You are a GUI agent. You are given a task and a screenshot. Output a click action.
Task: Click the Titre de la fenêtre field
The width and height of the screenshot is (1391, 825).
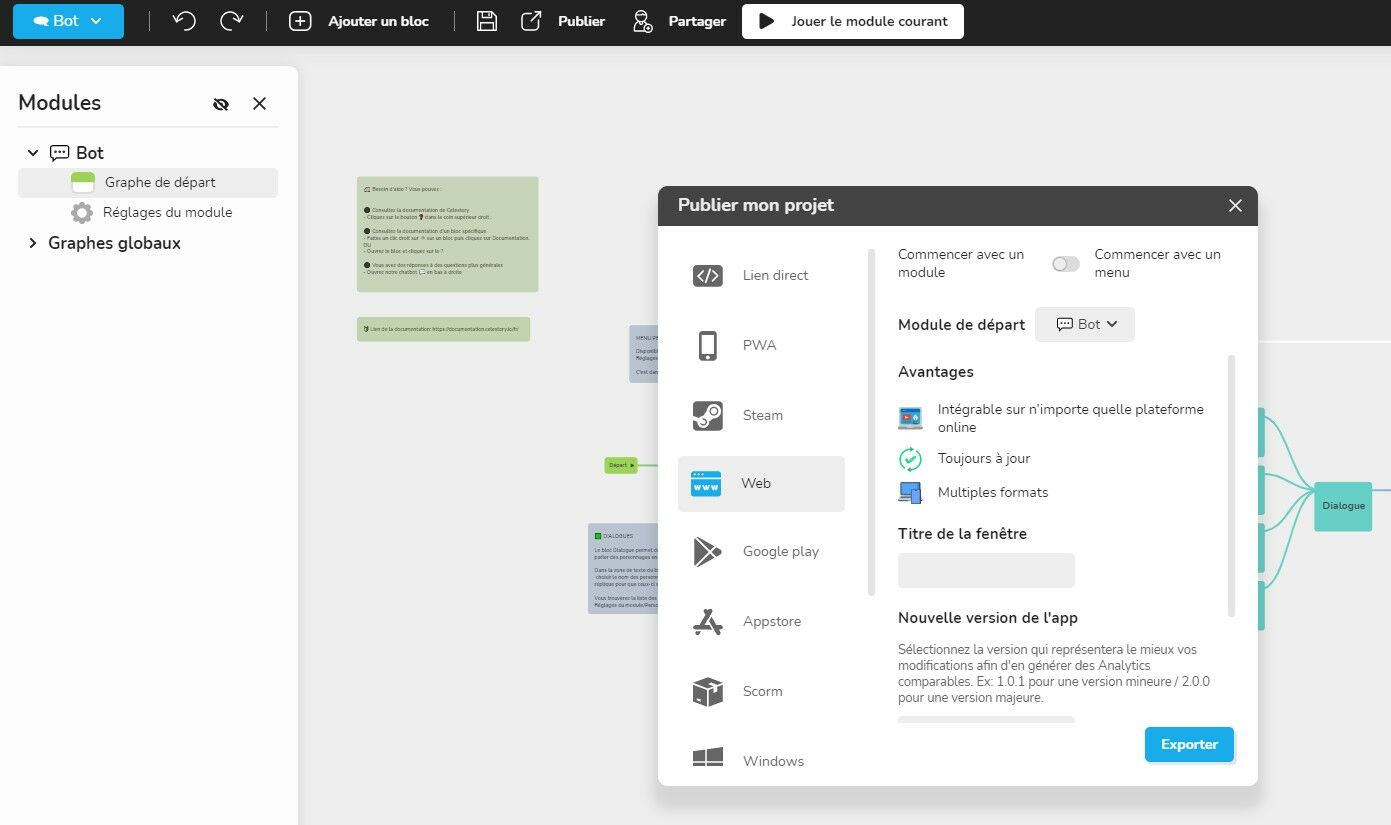click(x=986, y=570)
